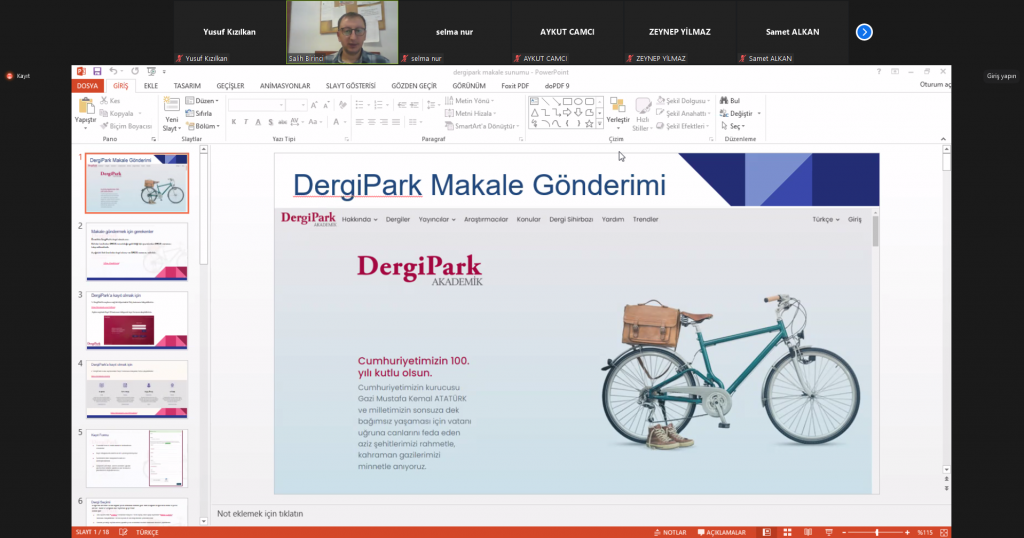Viewport: 1024px width, 538px height.
Task: Open the TASARIM ribbon tab
Action: pos(186,86)
